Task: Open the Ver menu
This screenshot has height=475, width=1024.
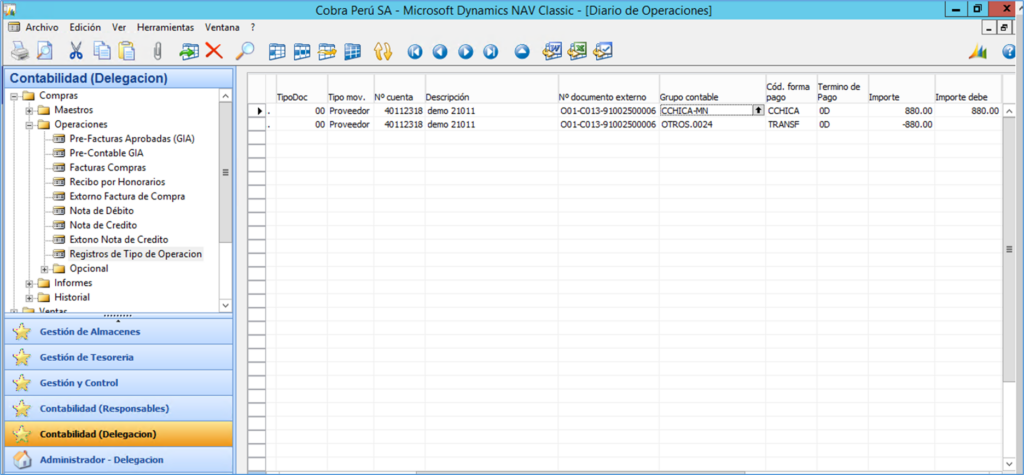Action: point(119,27)
